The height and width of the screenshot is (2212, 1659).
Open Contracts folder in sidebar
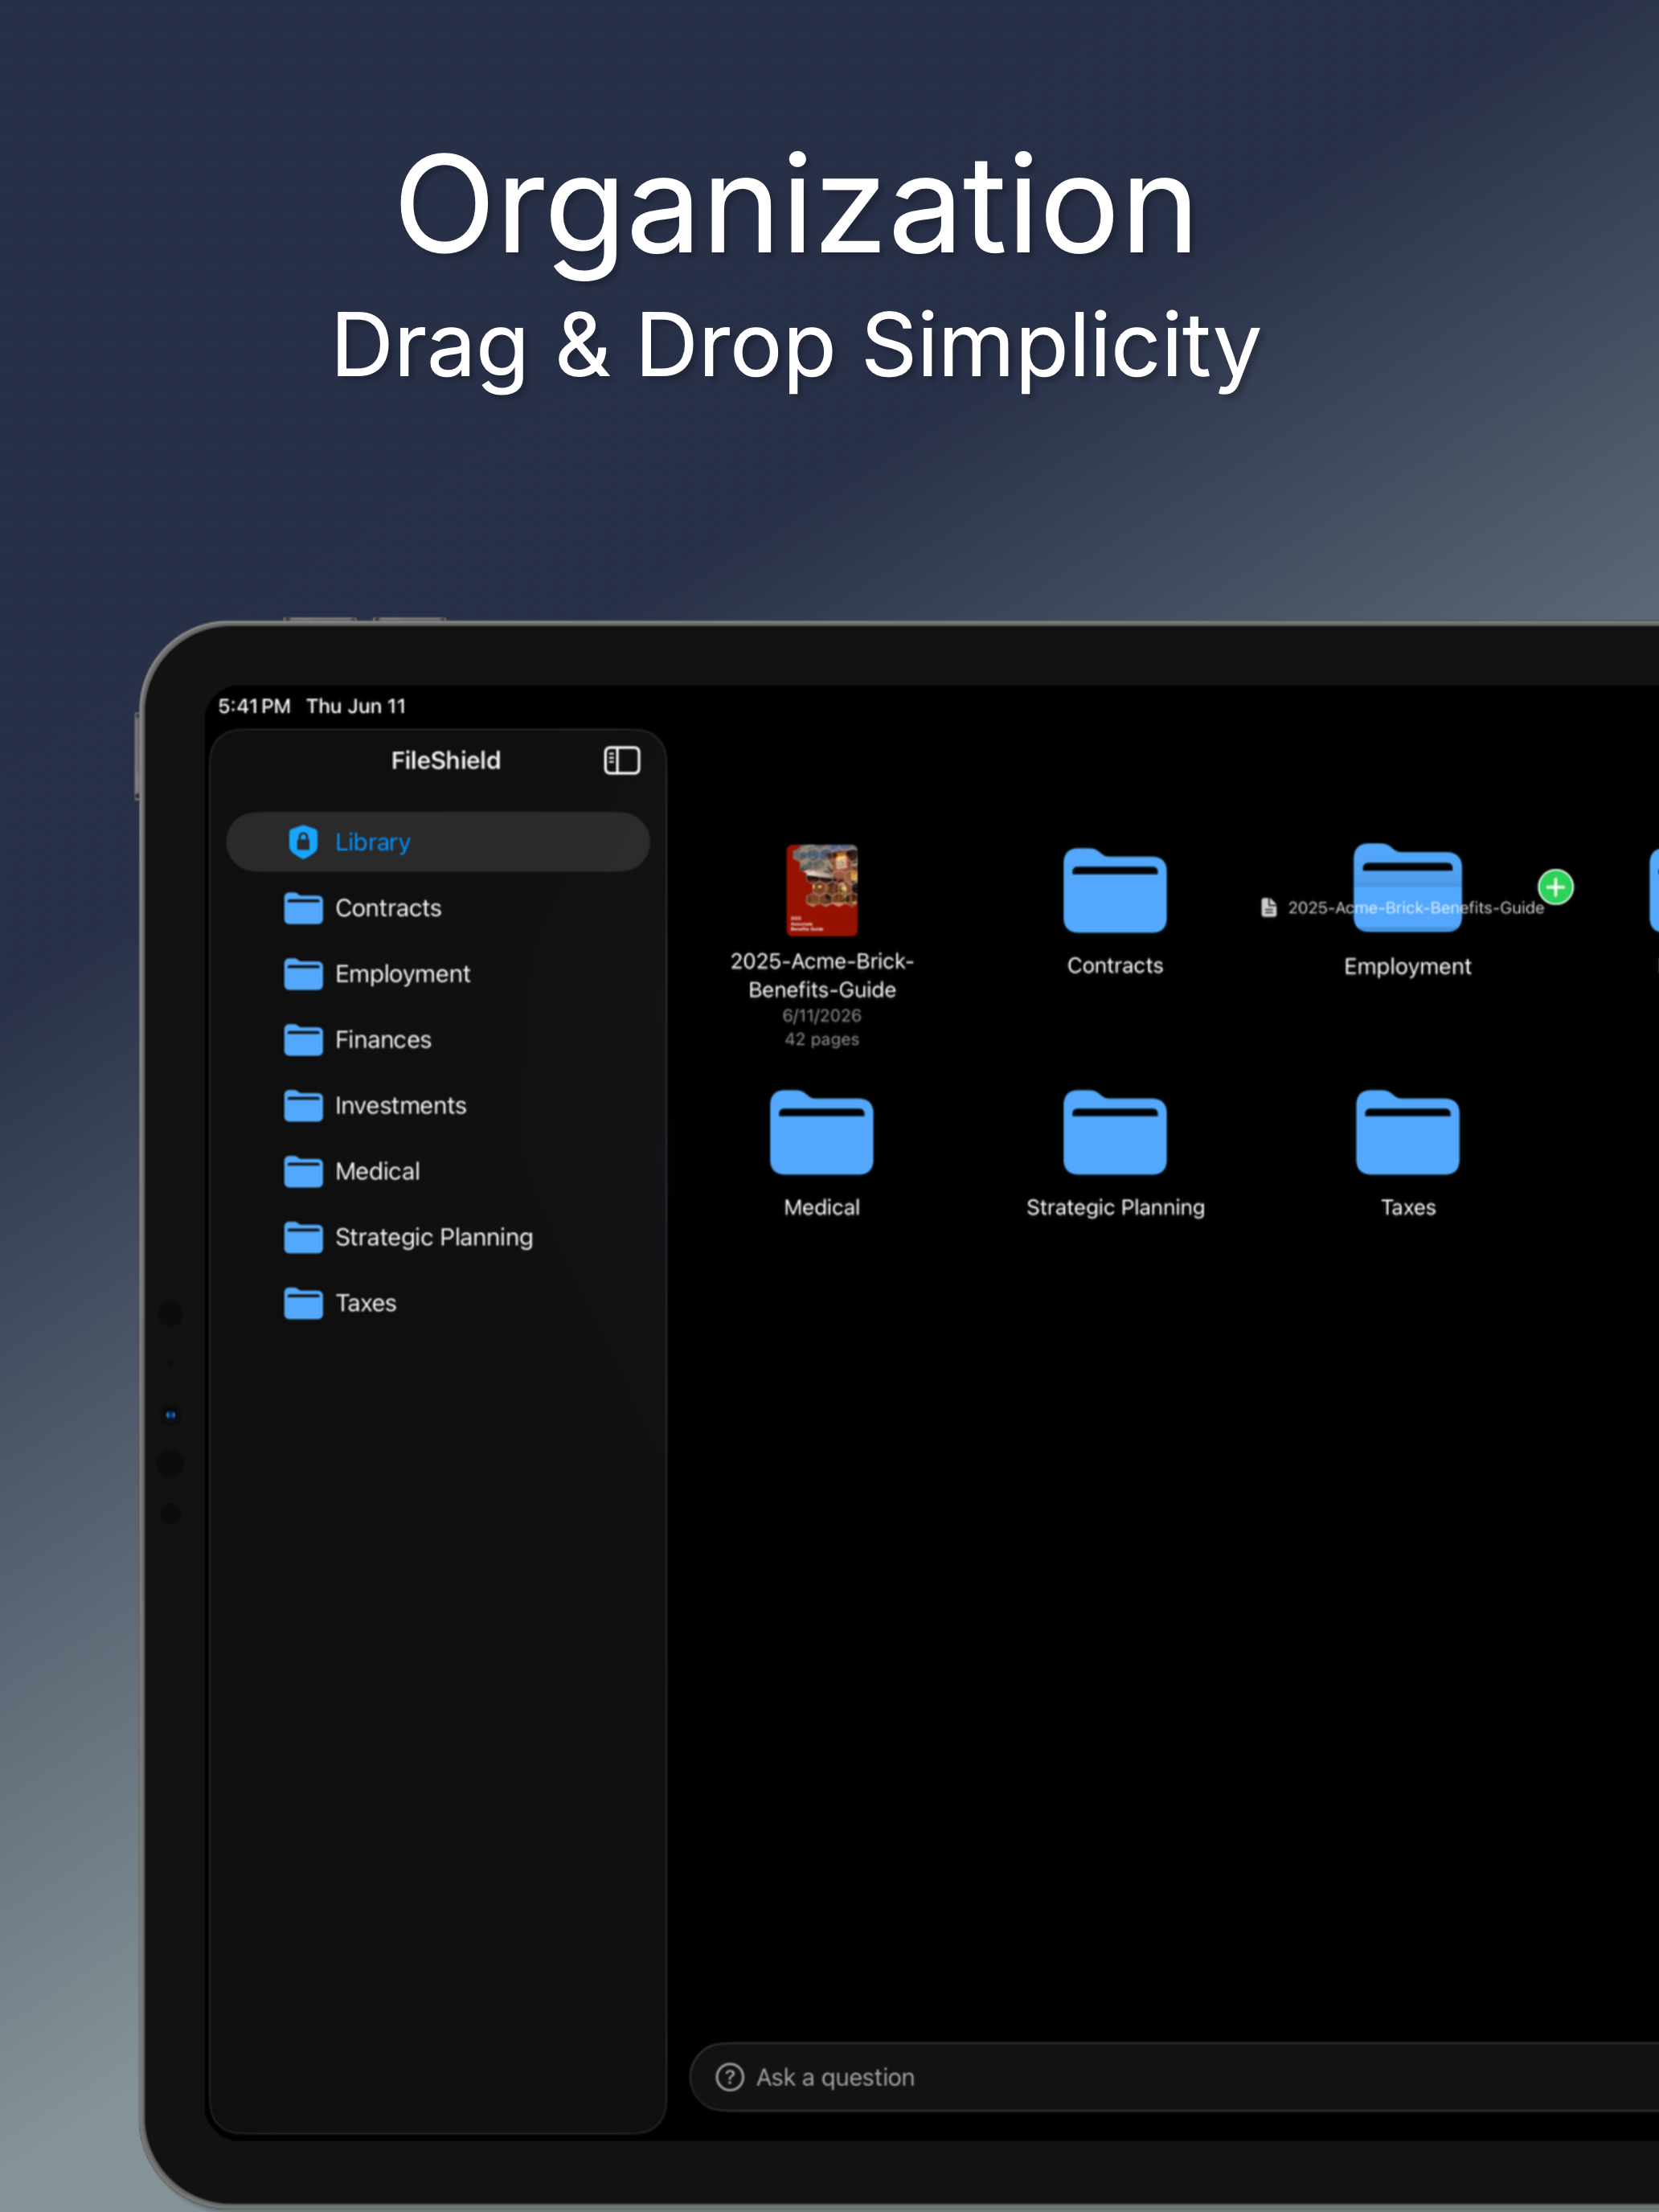pyautogui.click(x=438, y=908)
